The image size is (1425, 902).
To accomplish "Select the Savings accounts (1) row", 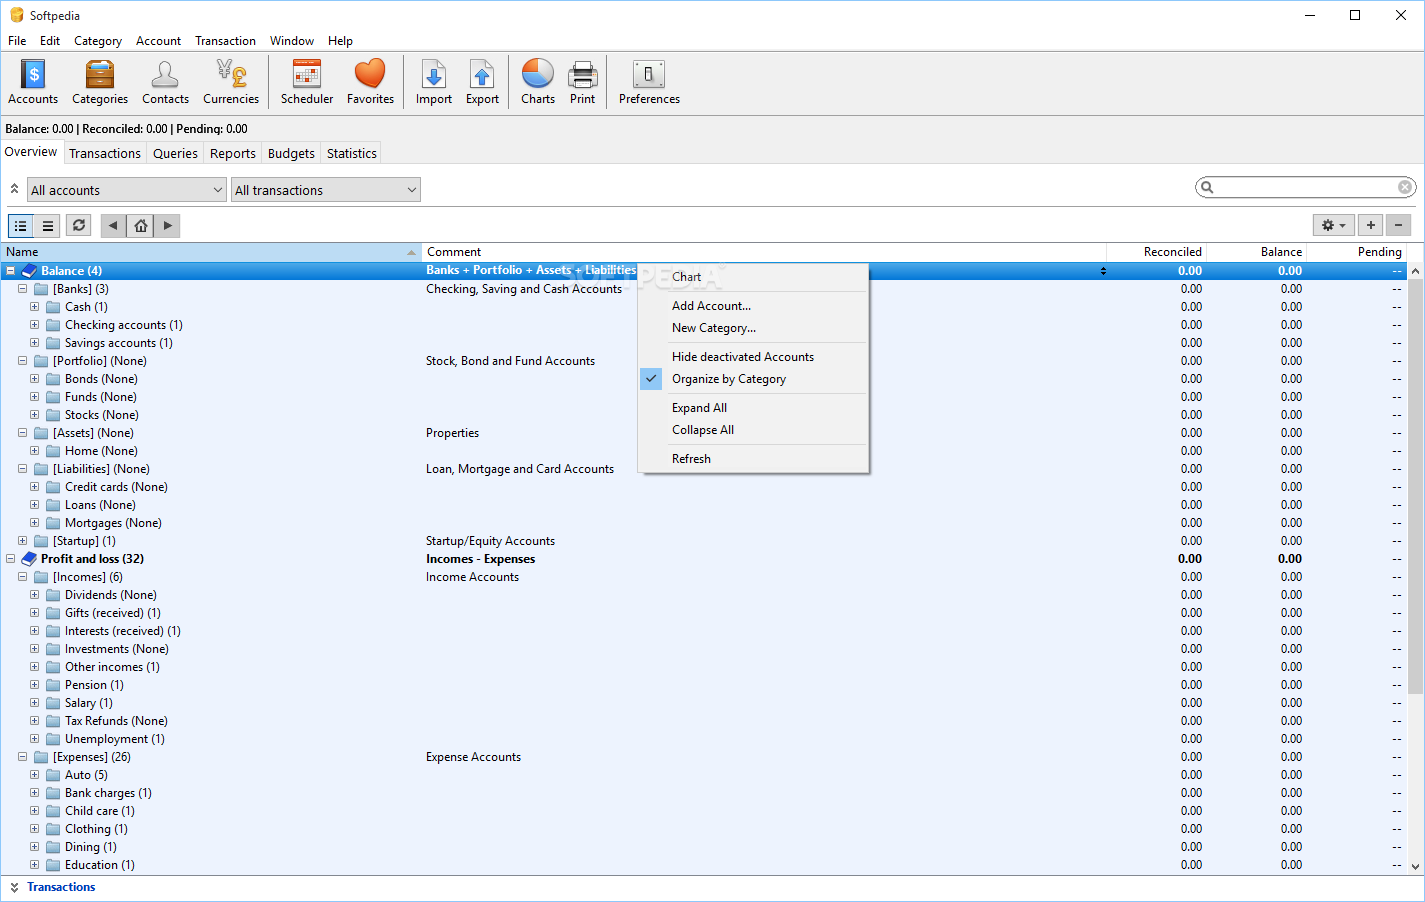I will [x=704, y=343].
